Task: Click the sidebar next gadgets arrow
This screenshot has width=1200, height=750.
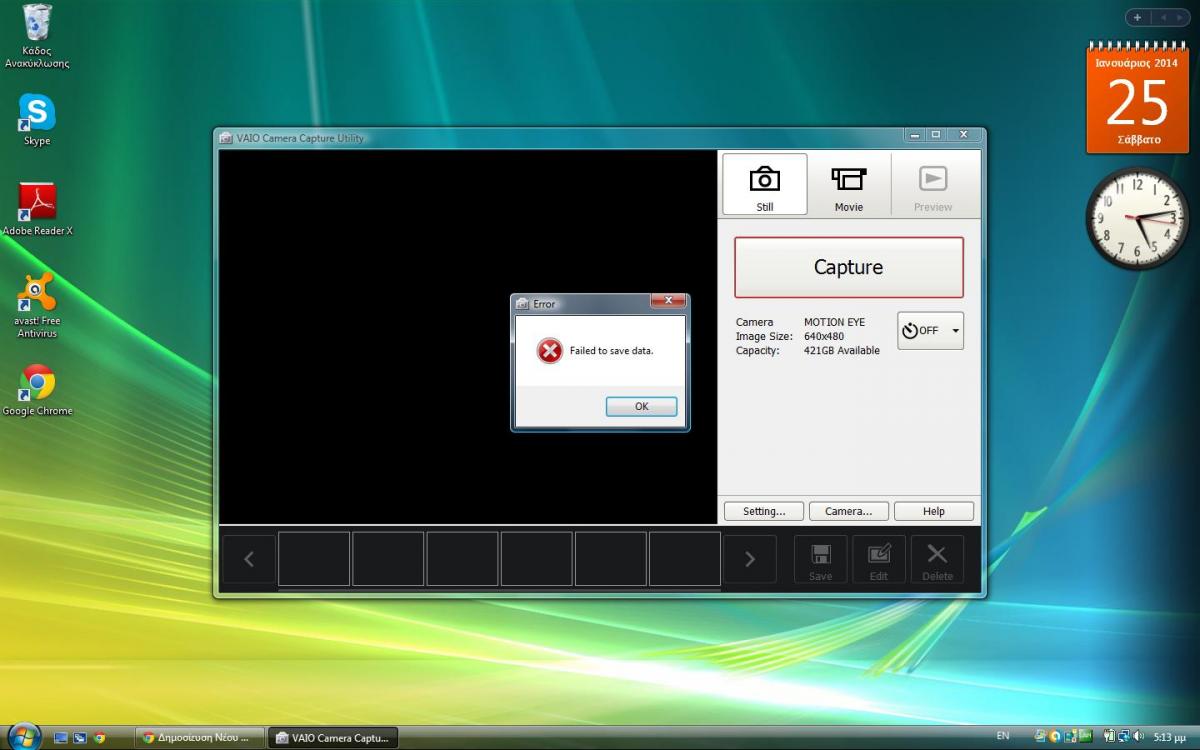Action: point(1178,17)
